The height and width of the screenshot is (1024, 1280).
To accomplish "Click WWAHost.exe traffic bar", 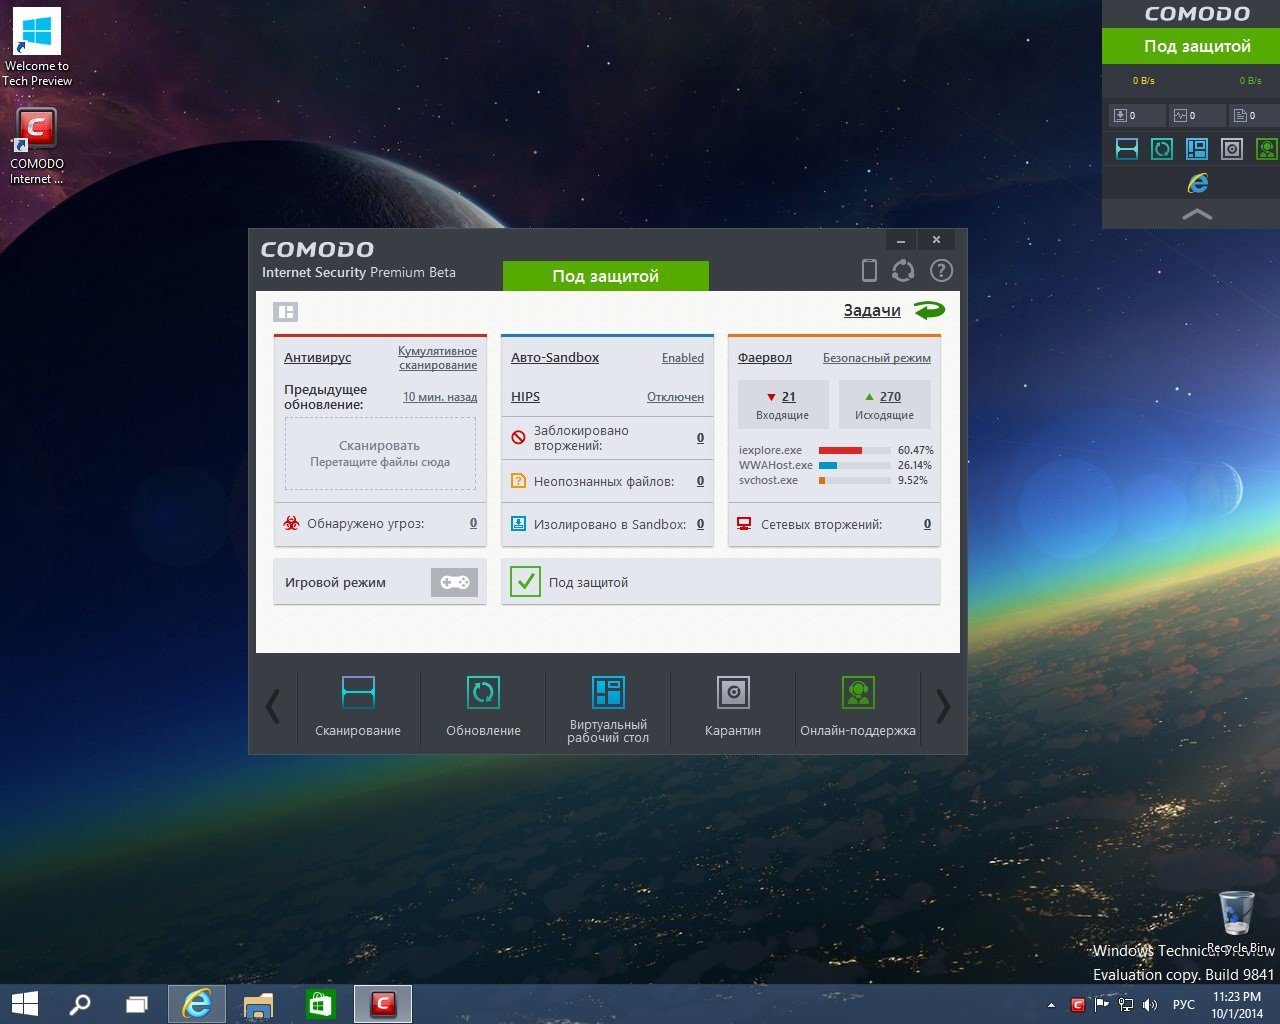I will (x=854, y=465).
